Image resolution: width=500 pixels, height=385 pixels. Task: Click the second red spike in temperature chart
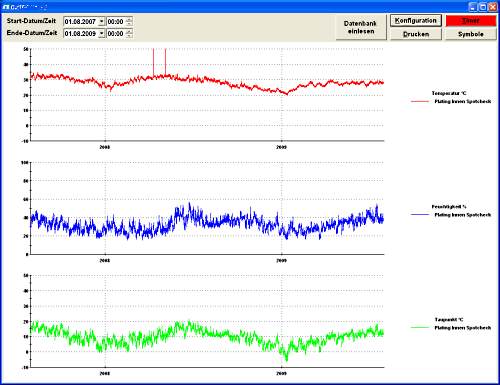click(165, 62)
